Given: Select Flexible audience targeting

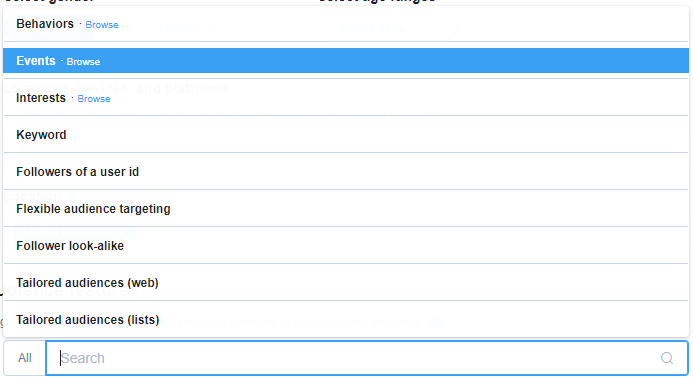Looking at the screenshot, I should [x=346, y=208].
